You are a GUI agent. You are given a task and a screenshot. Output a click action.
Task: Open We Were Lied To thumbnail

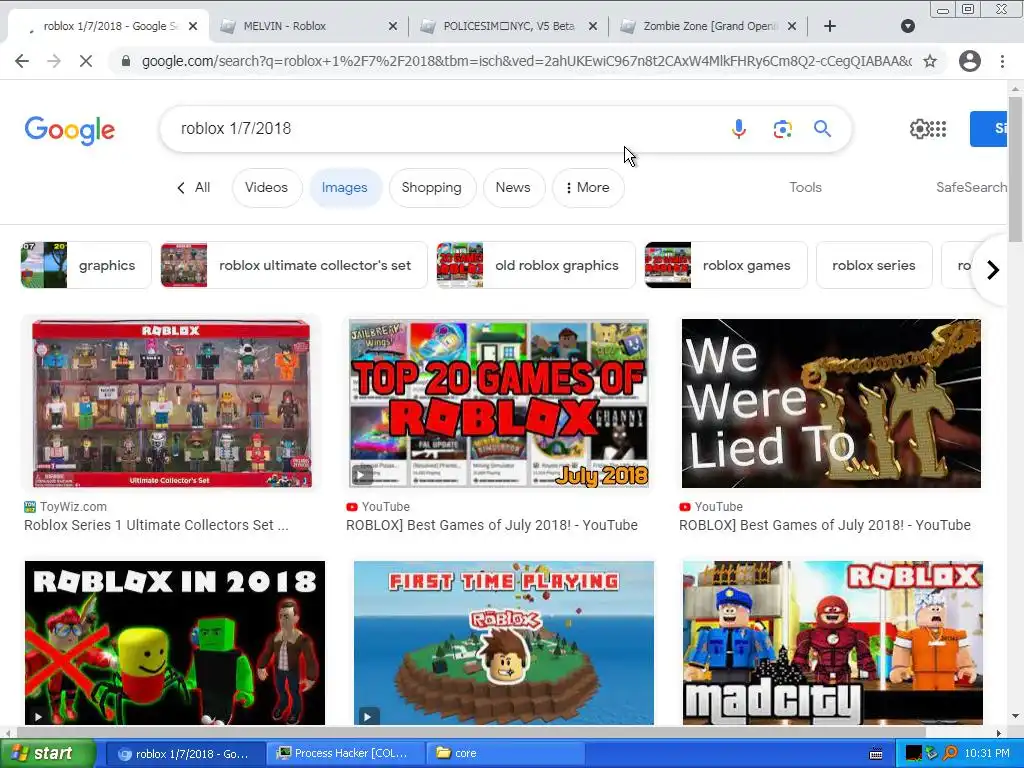click(831, 403)
